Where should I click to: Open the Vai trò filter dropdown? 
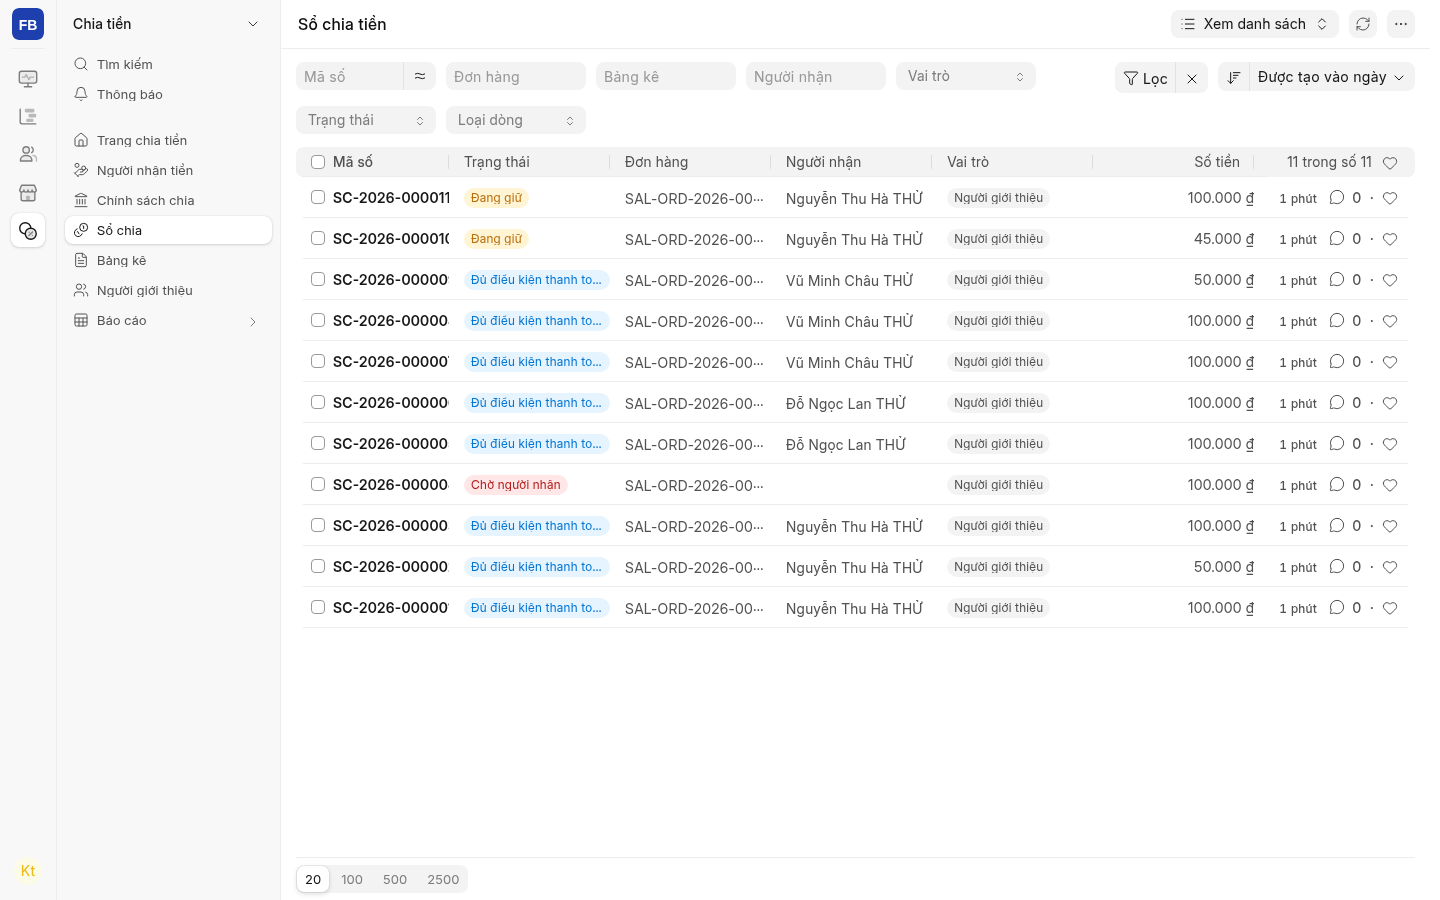(966, 76)
